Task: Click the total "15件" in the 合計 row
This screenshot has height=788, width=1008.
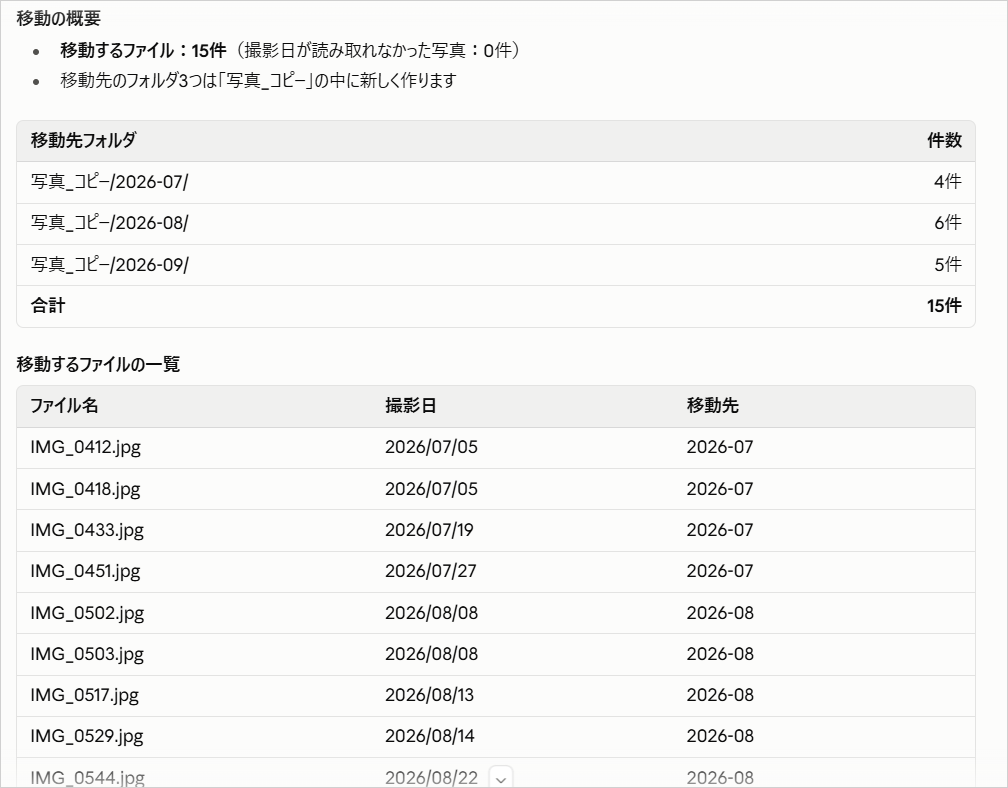Action: point(944,305)
